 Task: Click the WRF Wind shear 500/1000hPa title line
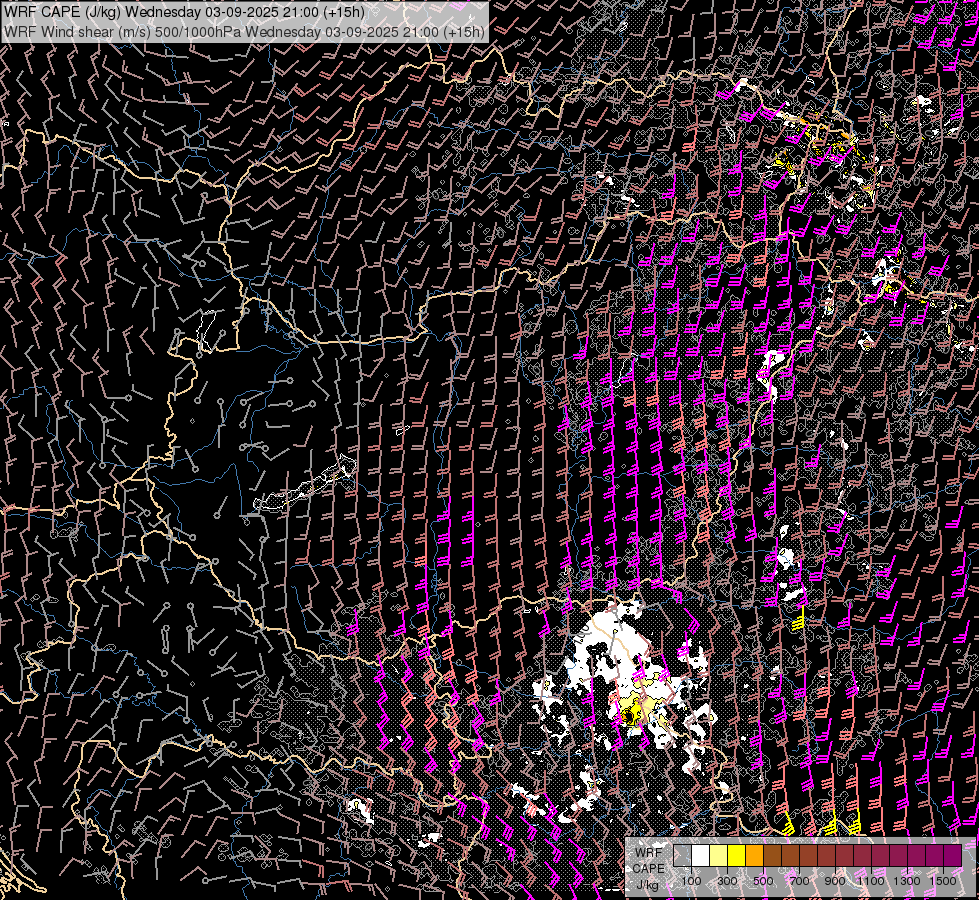245,31
